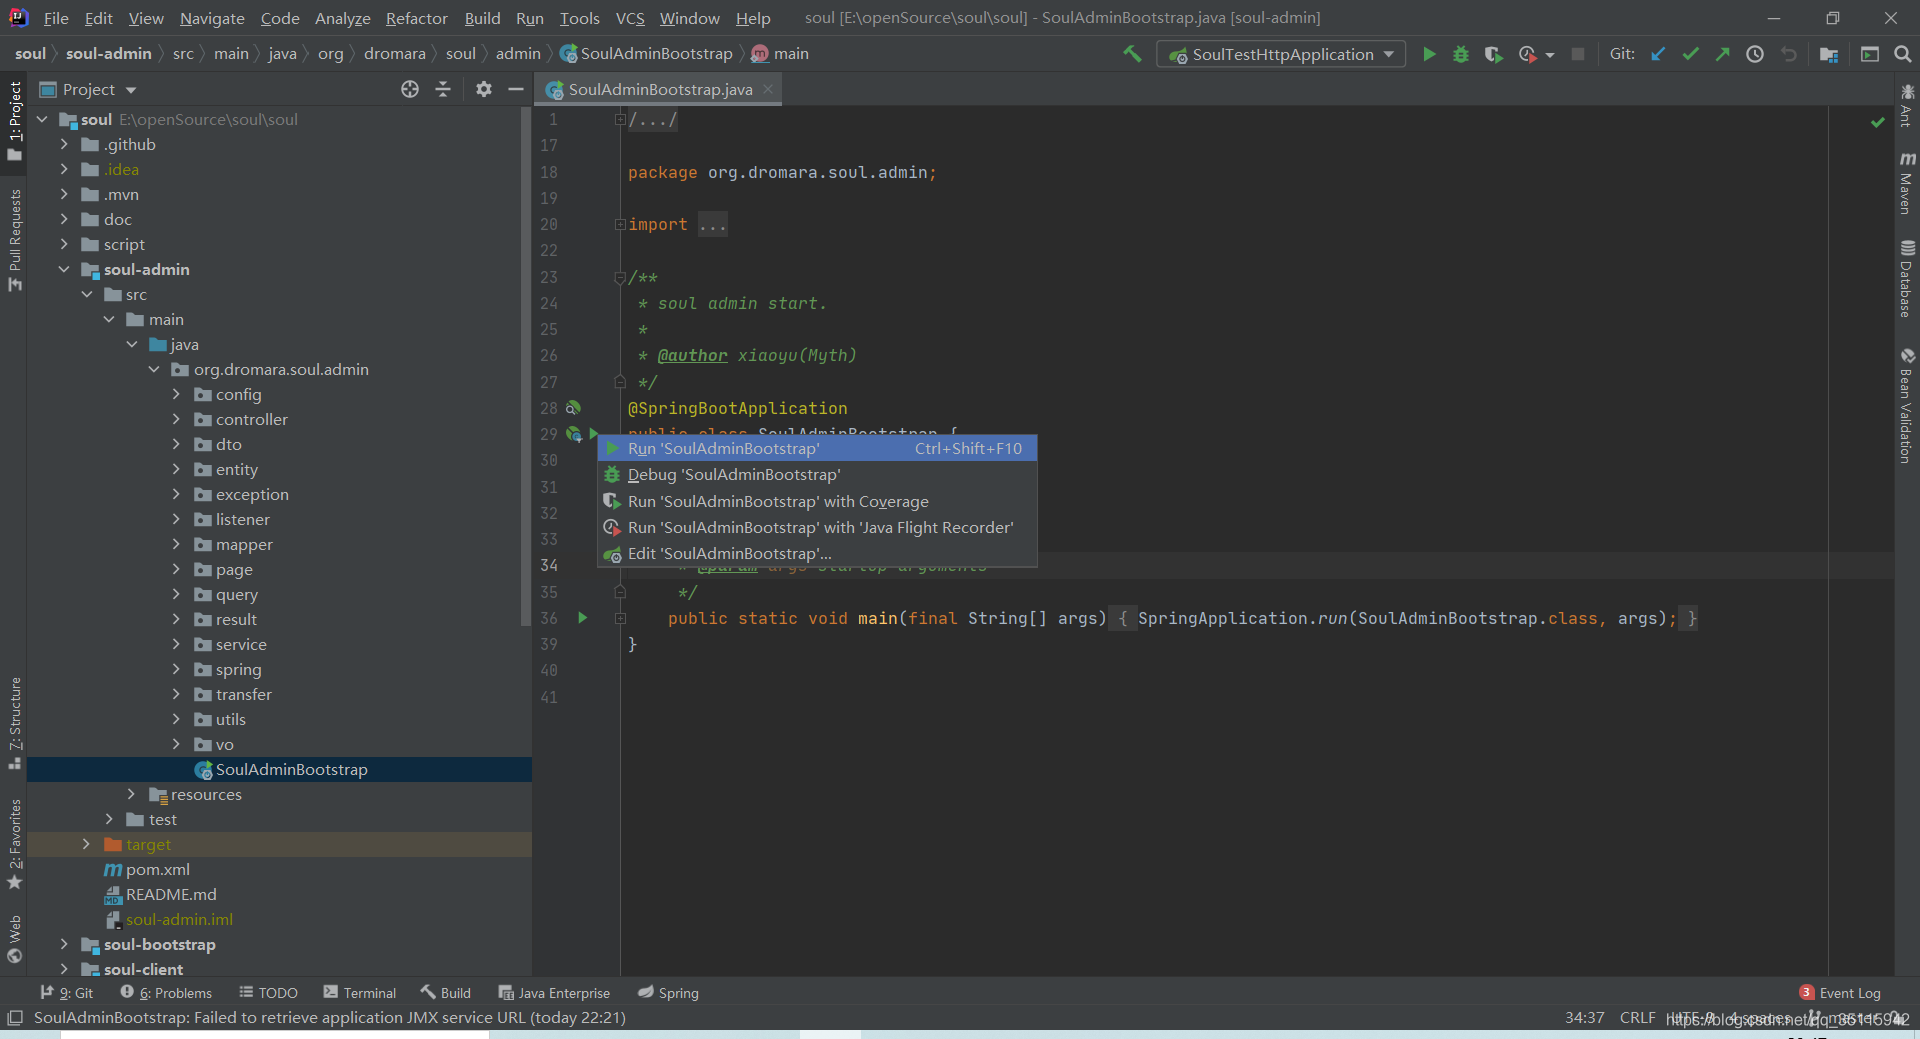Click the CRLF line separator in status bar
Screen dimensions: 1920x1039
(1638, 1018)
